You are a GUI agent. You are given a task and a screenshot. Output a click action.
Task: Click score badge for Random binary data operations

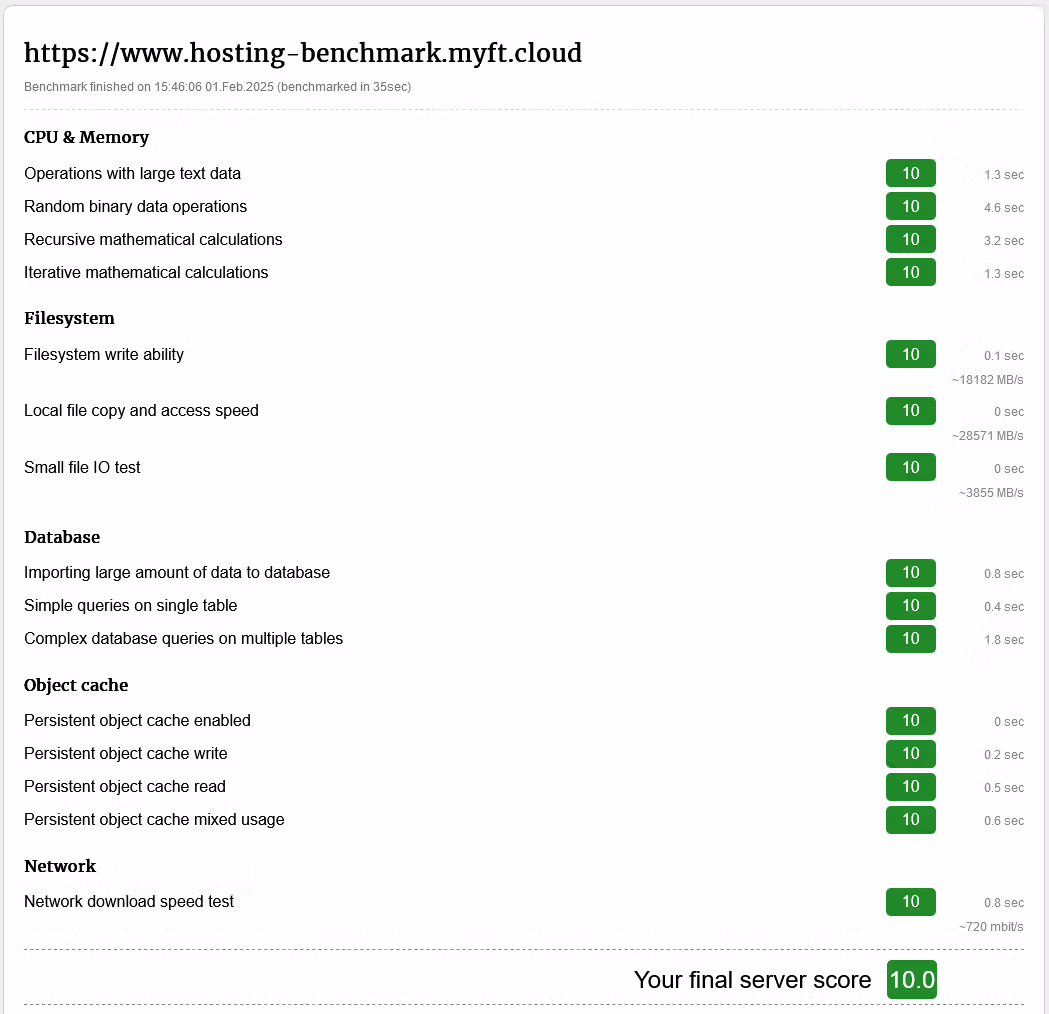pyautogui.click(x=911, y=206)
